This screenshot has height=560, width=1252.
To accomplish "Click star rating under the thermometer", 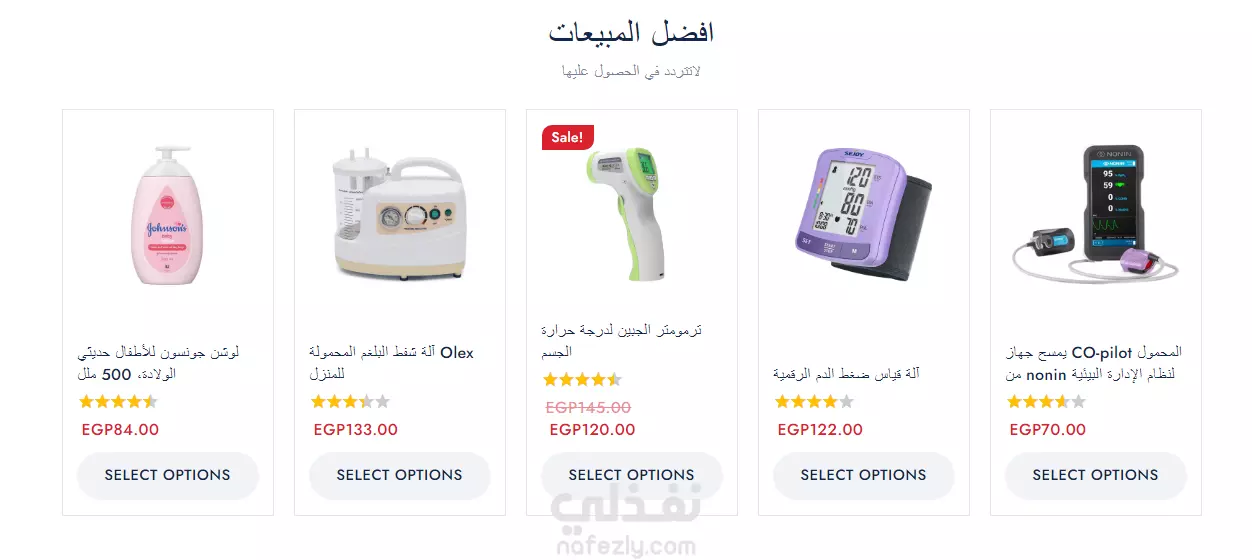I will (x=582, y=380).
